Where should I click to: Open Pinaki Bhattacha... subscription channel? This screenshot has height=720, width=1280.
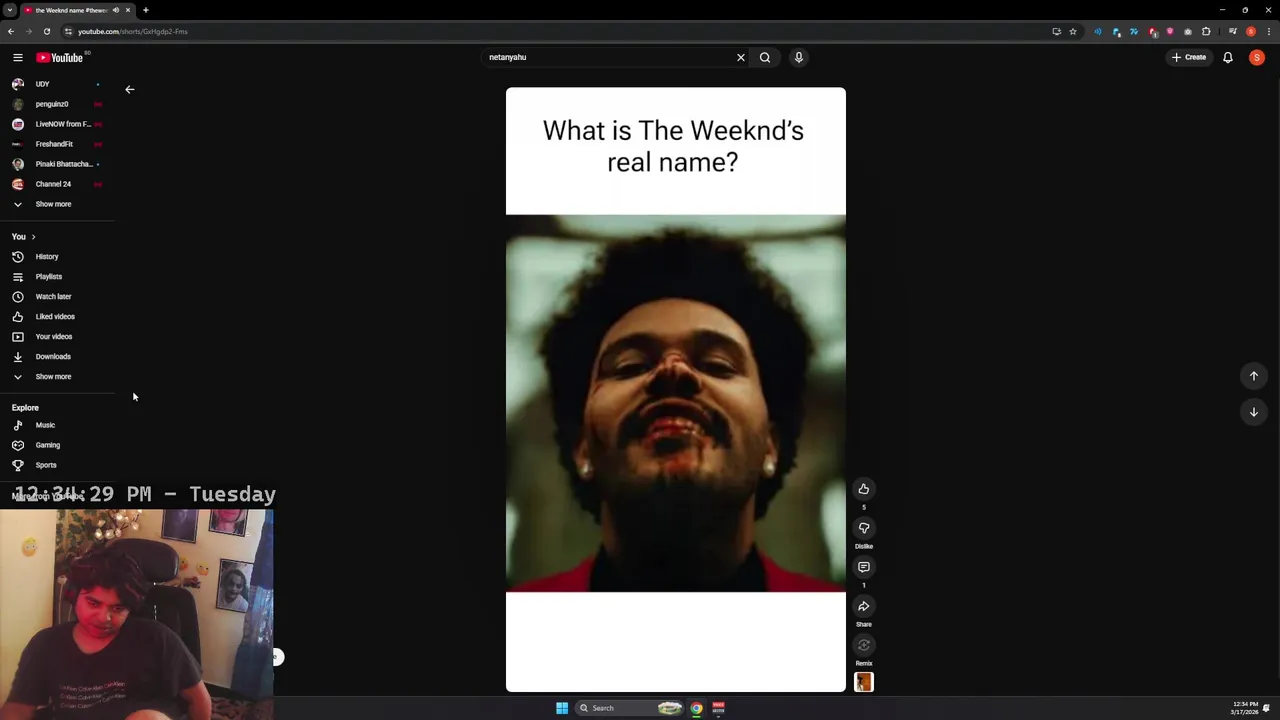56,164
